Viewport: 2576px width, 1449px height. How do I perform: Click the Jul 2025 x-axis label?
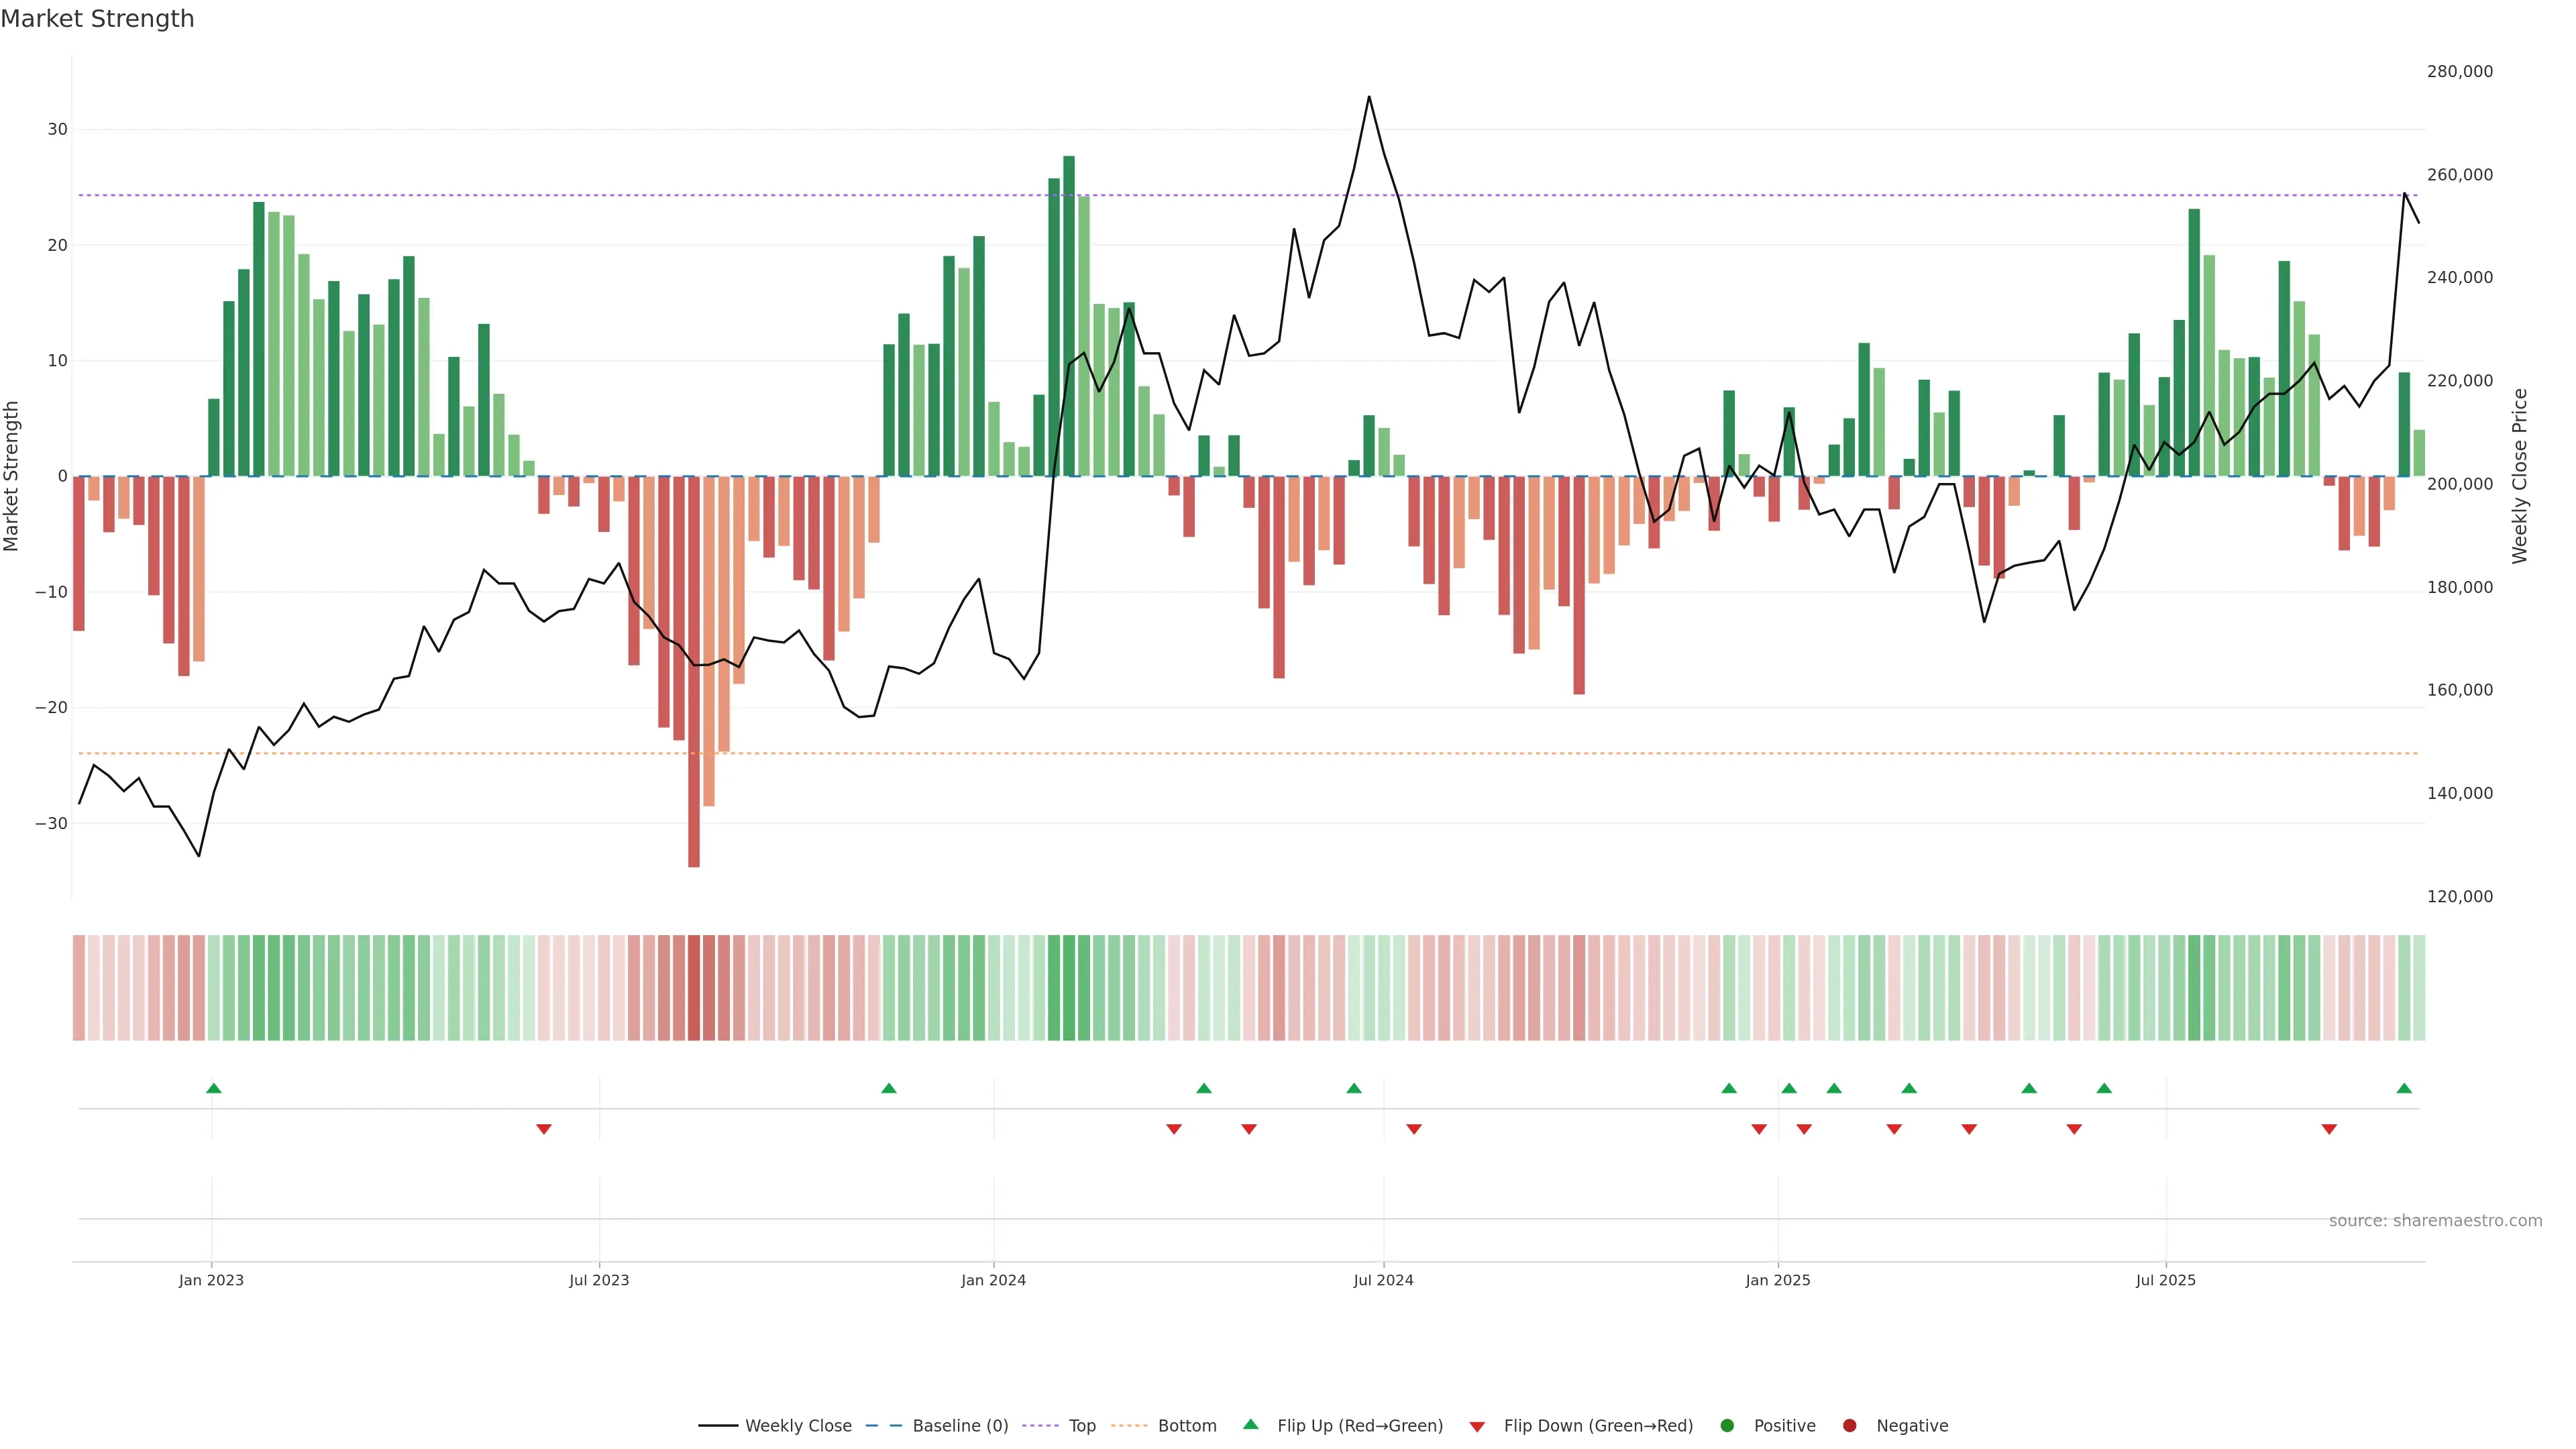[x=2165, y=1280]
